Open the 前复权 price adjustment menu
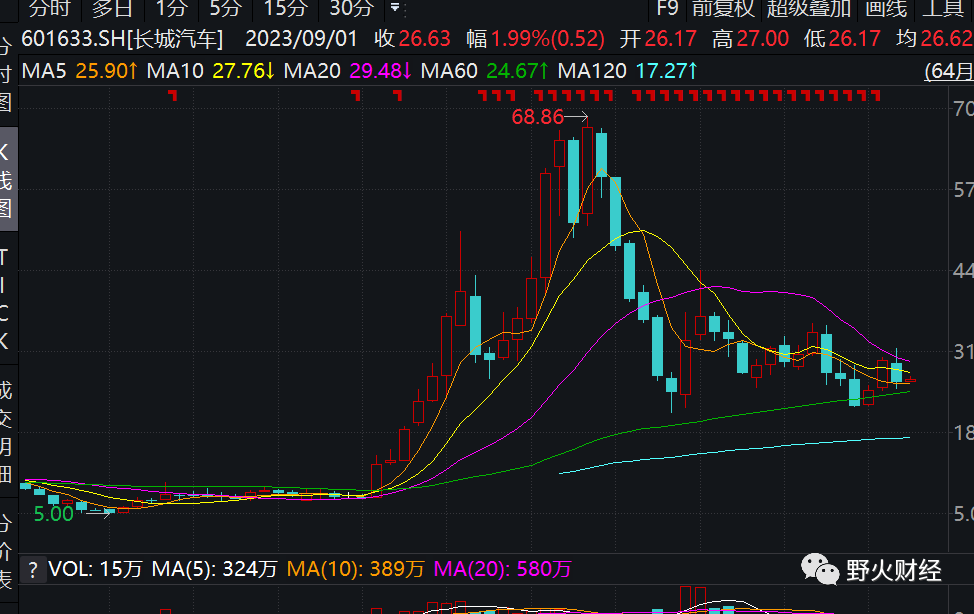 pyautogui.click(x=723, y=9)
